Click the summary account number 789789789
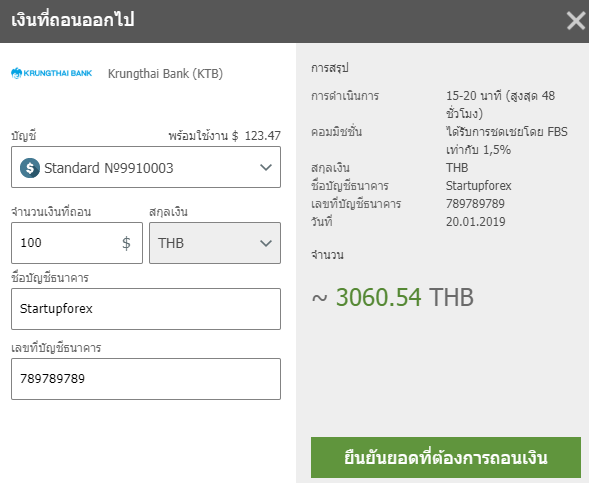Screen dimensions: 589x483 [475, 204]
